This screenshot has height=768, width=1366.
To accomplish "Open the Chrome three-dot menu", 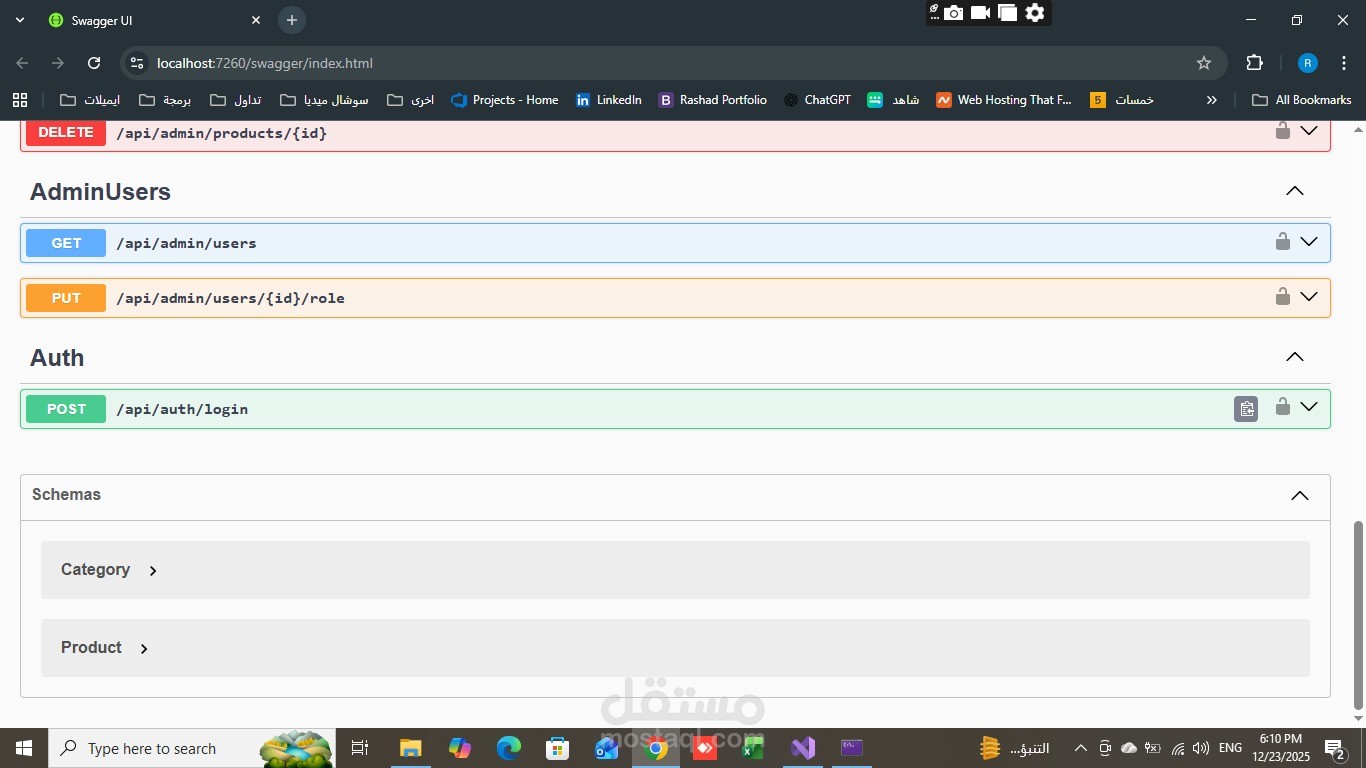I will (1343, 63).
